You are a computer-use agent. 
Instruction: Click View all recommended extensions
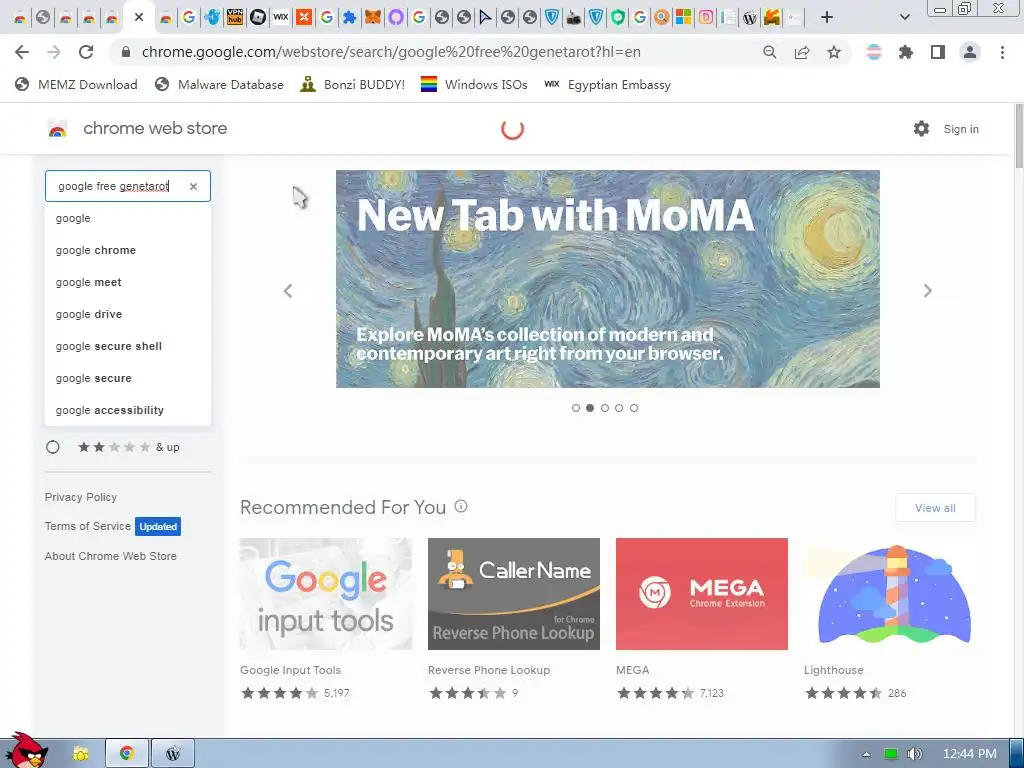pos(935,507)
